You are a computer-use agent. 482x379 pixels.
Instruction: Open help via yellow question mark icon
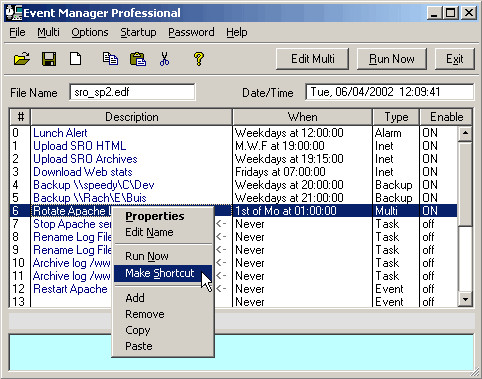pyautogui.click(x=199, y=59)
